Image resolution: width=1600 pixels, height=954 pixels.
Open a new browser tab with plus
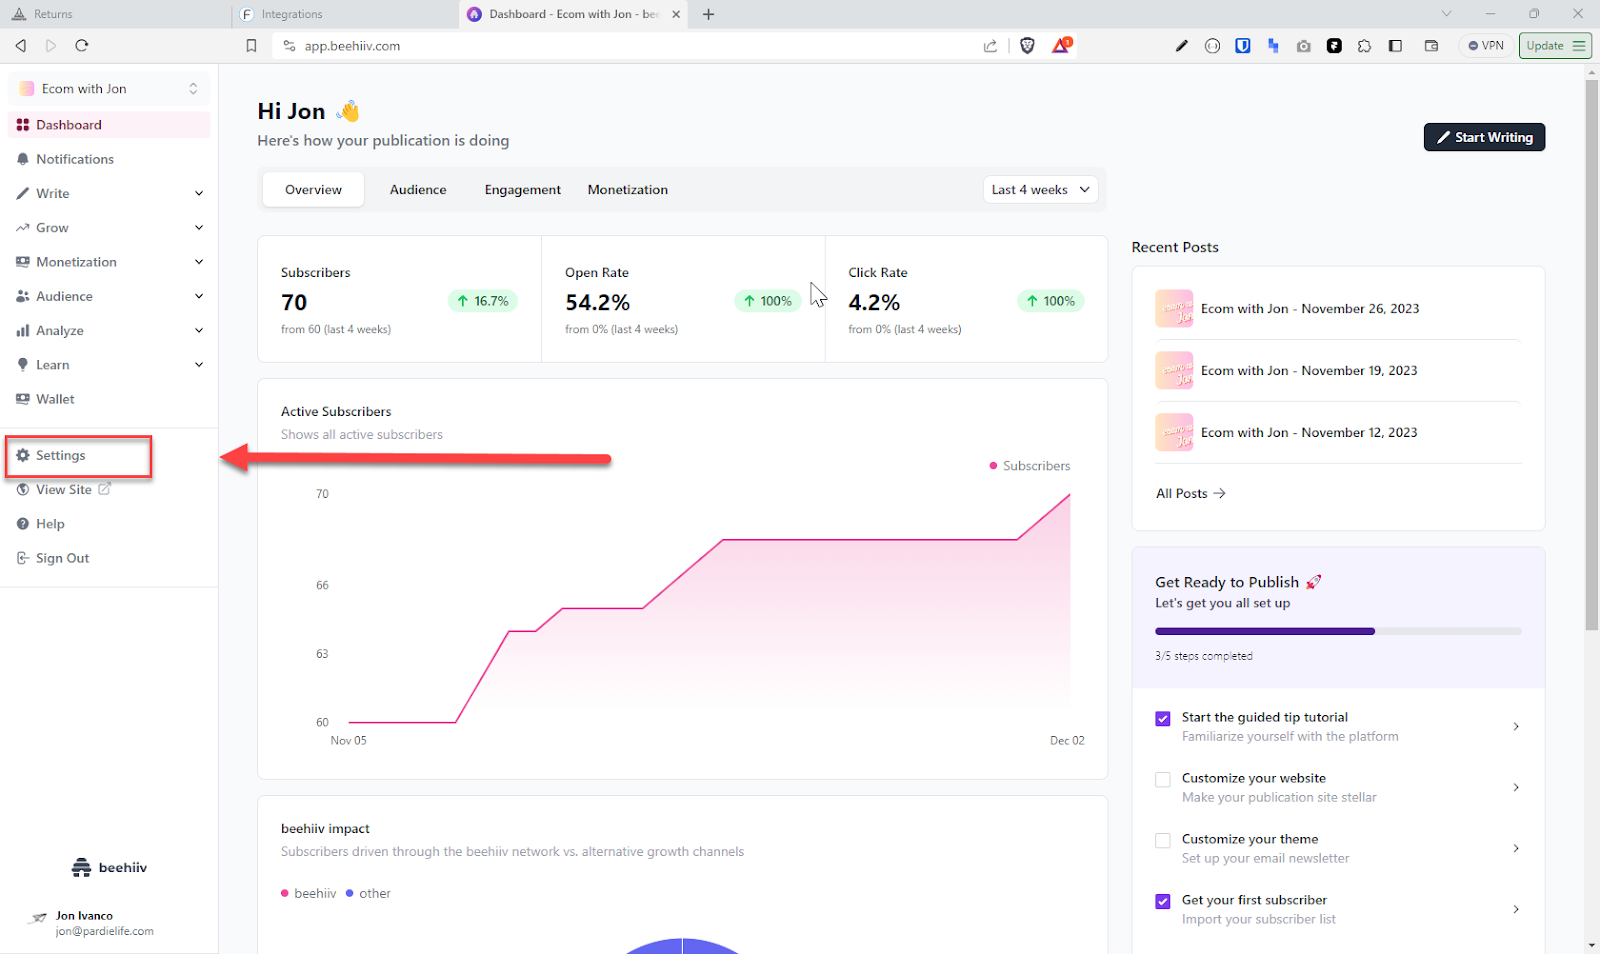[709, 14]
